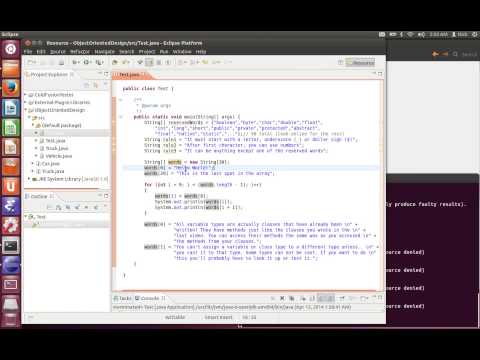Select the (default package) item
Viewport: 480px width, 360px height.
tap(58, 125)
